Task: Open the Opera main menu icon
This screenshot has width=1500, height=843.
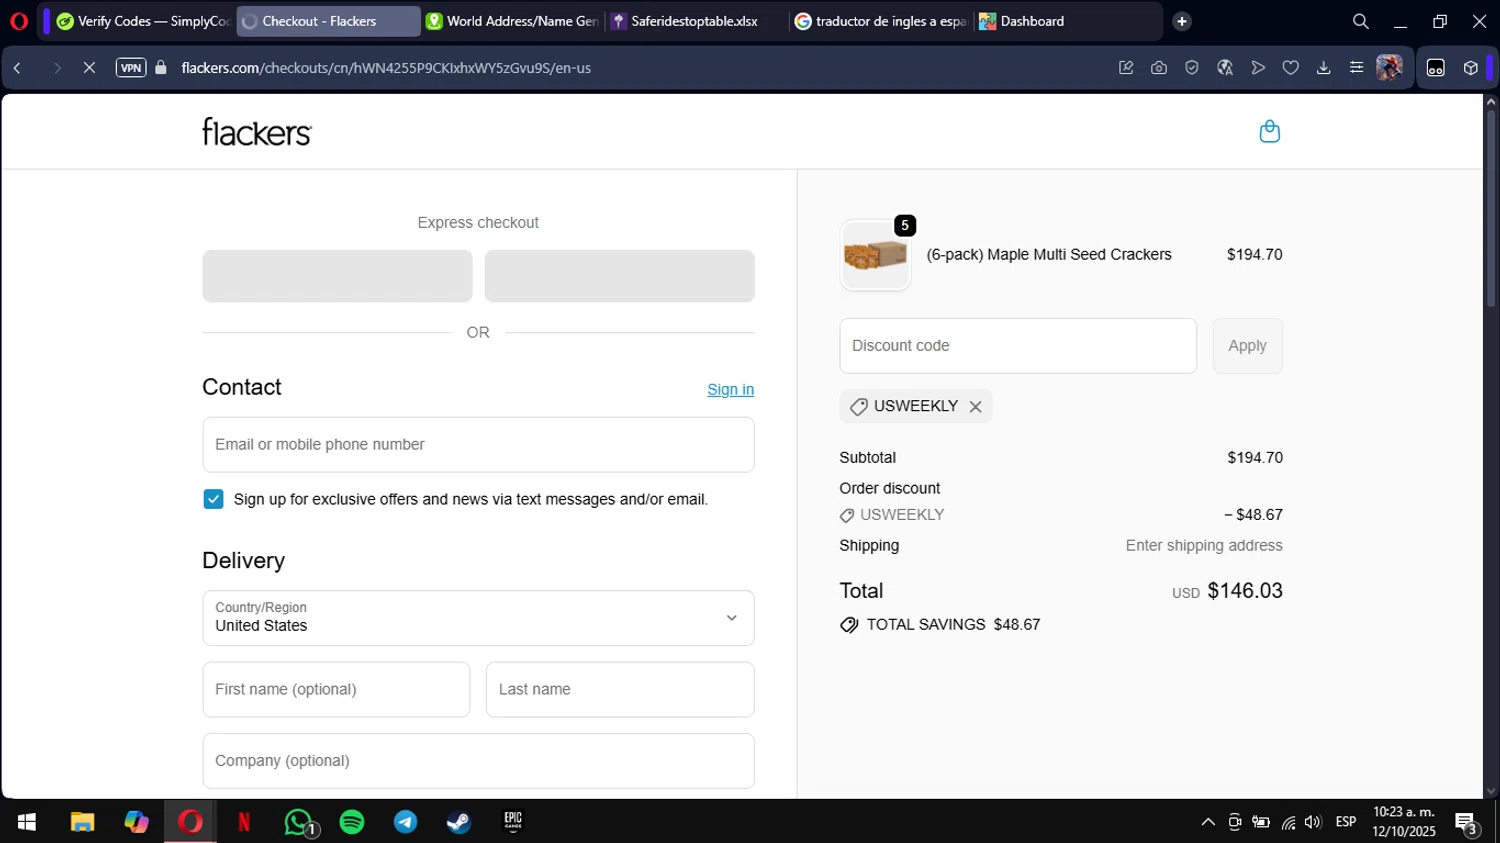Action: pos(19,21)
